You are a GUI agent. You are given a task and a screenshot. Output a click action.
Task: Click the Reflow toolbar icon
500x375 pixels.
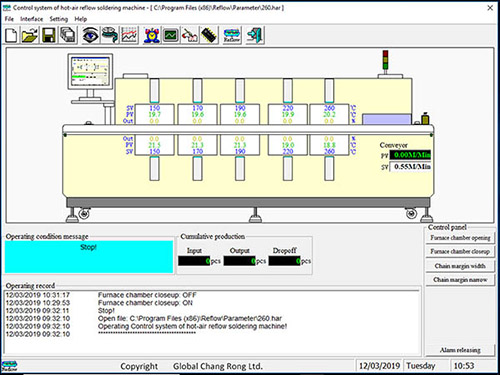pos(232,35)
